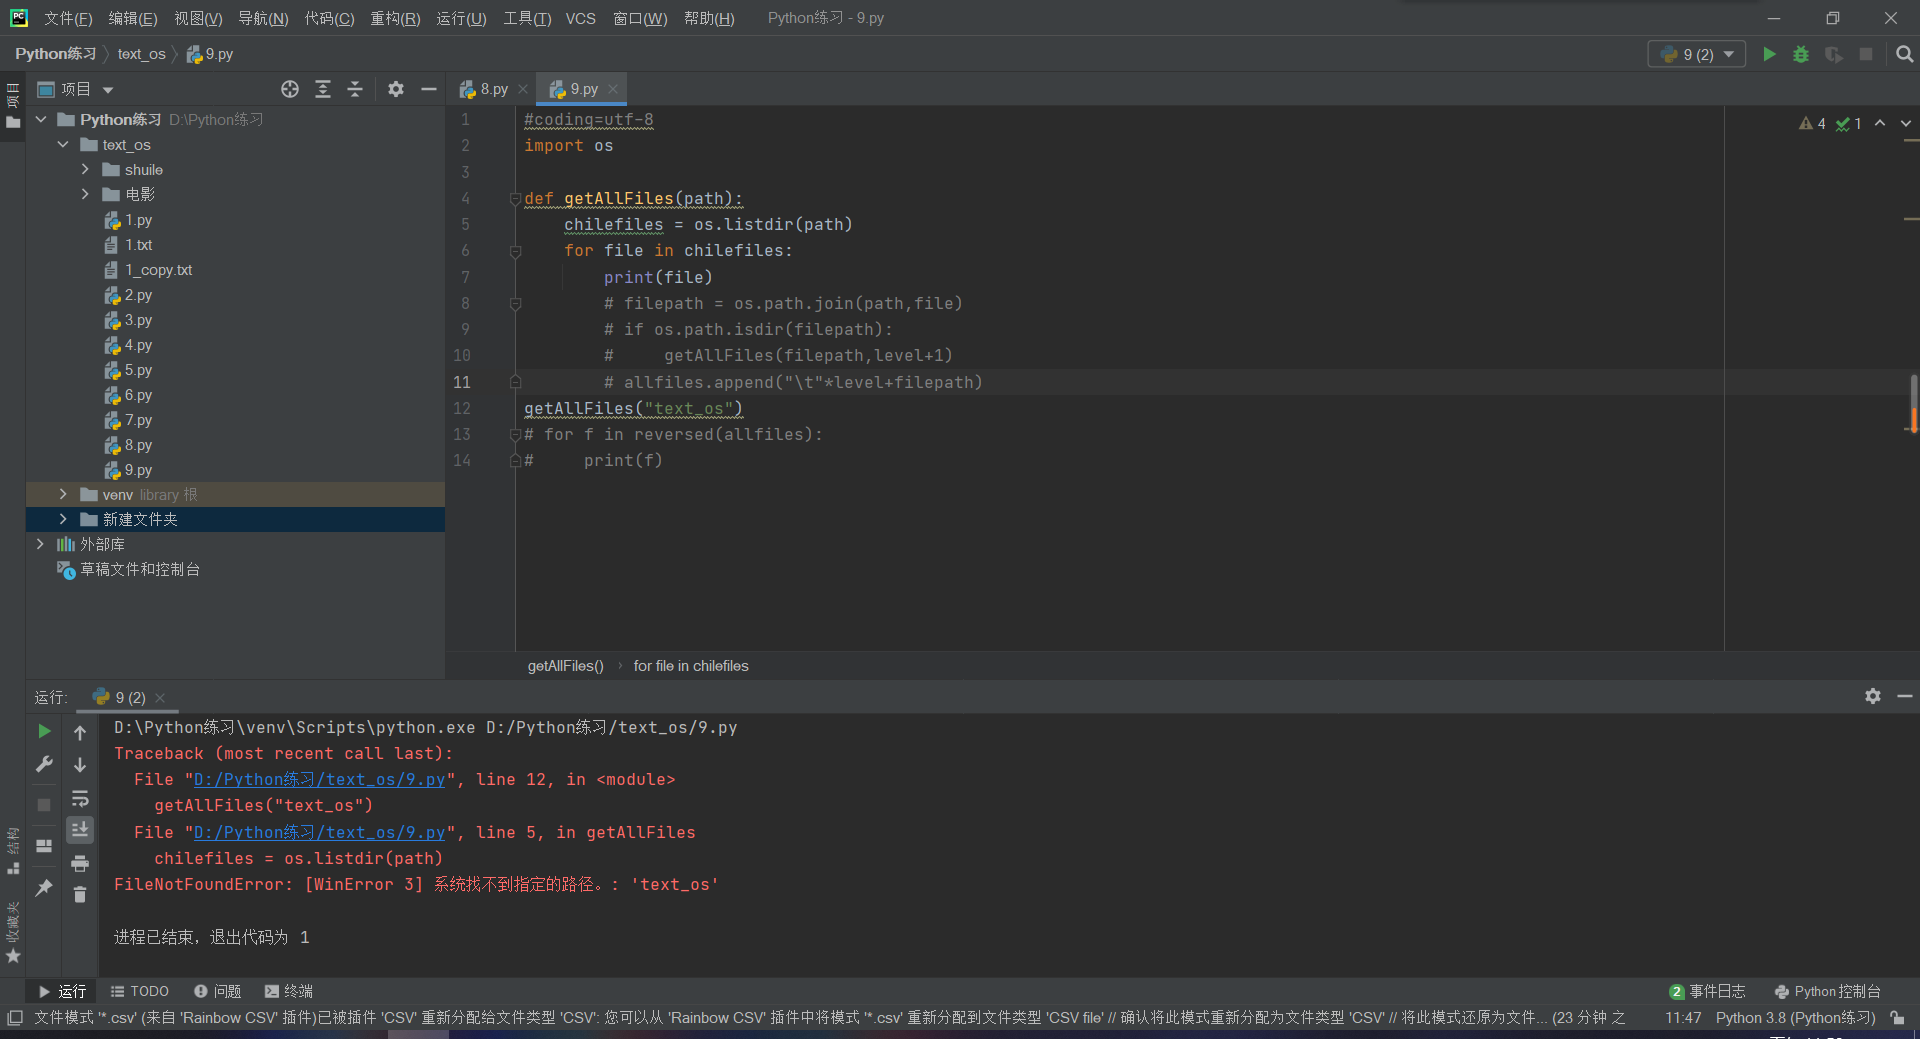Open the 问题 tool window
This screenshot has width=1920, height=1039.
[218, 991]
